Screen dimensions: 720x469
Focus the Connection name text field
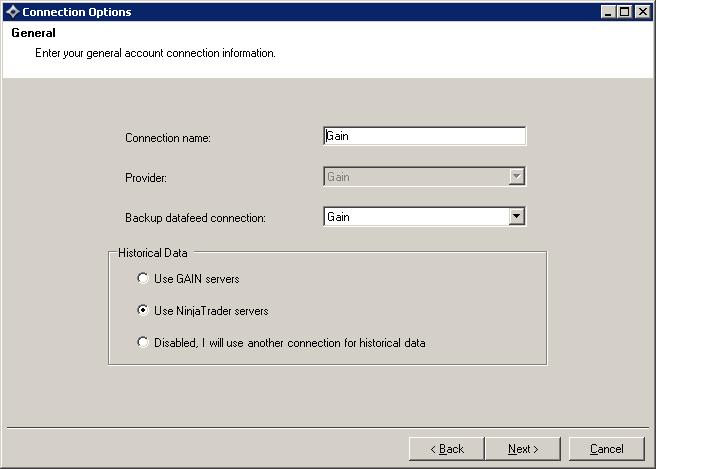[x=425, y=137]
